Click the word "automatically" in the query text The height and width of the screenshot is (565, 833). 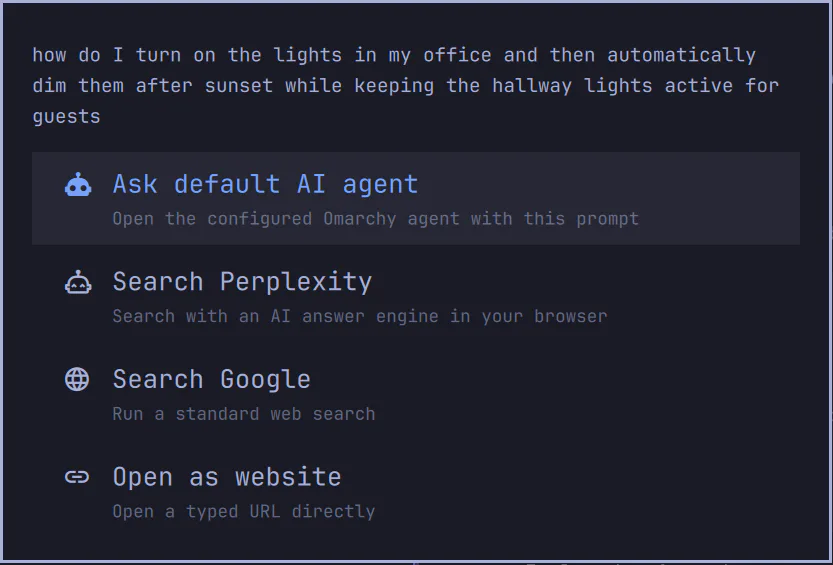coord(682,55)
